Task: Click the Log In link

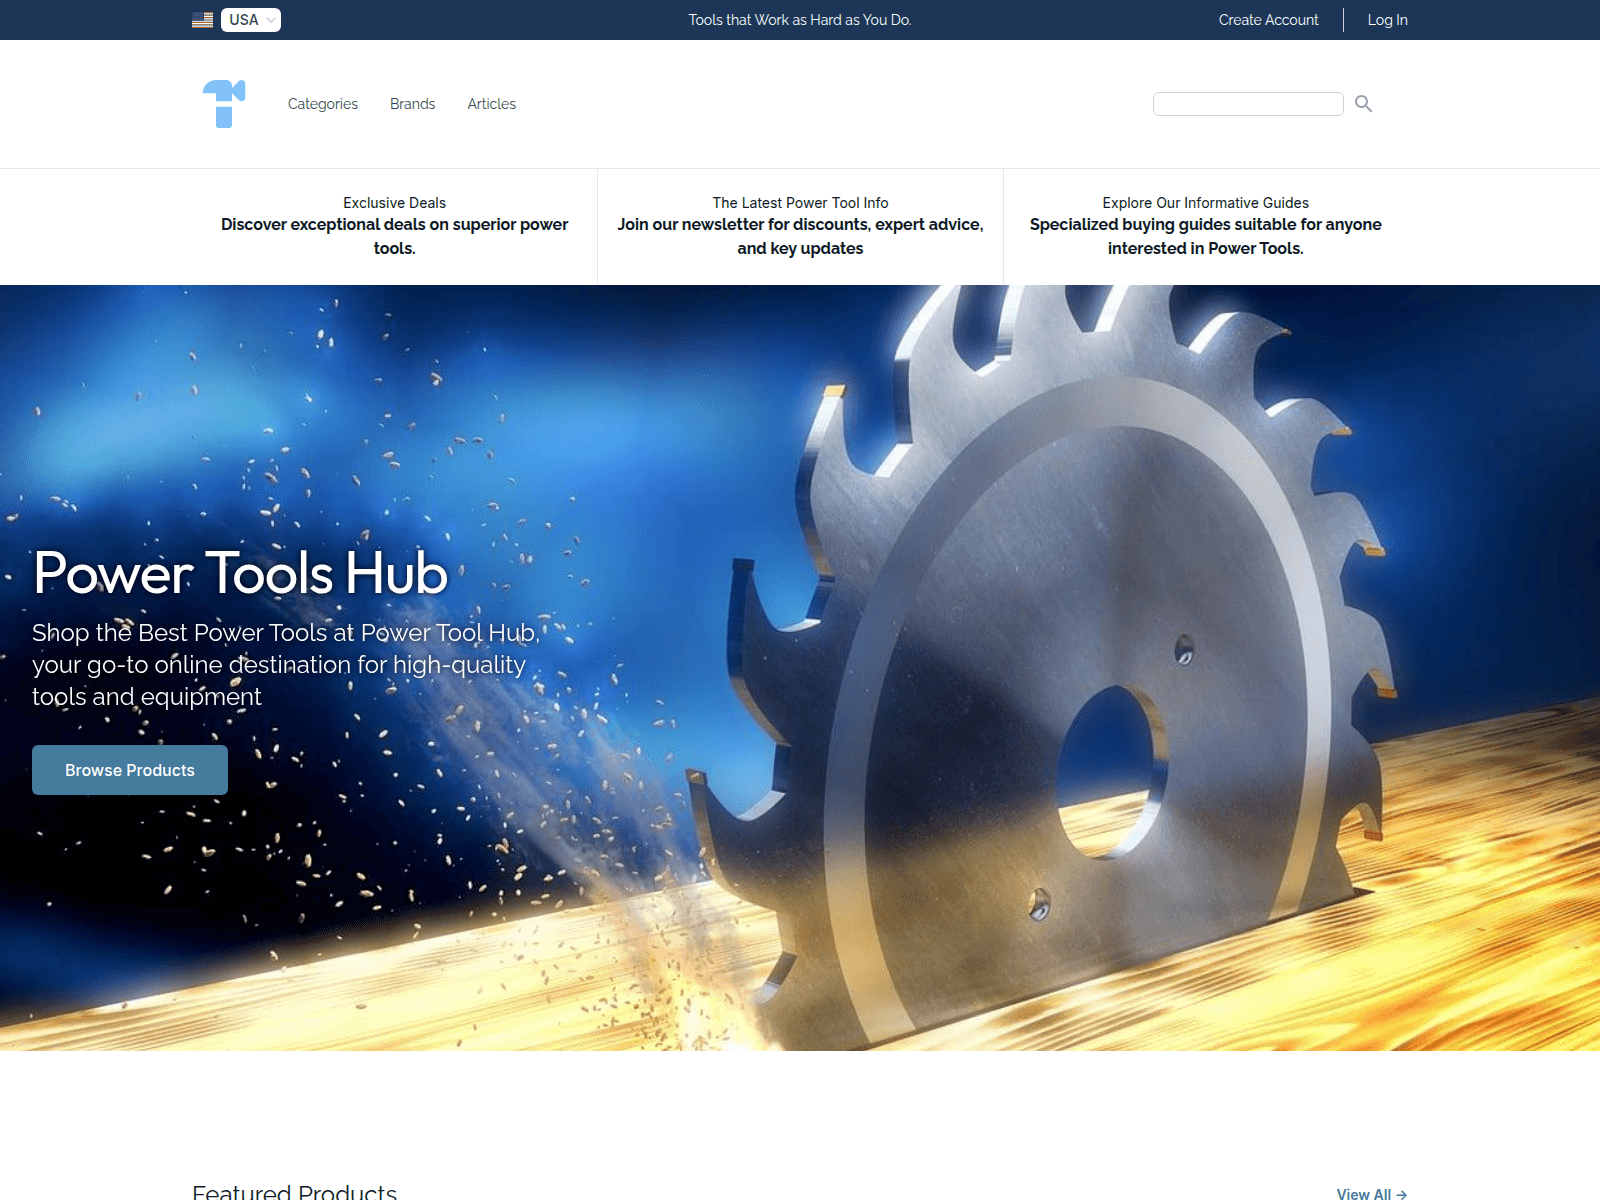Action: click(x=1386, y=19)
